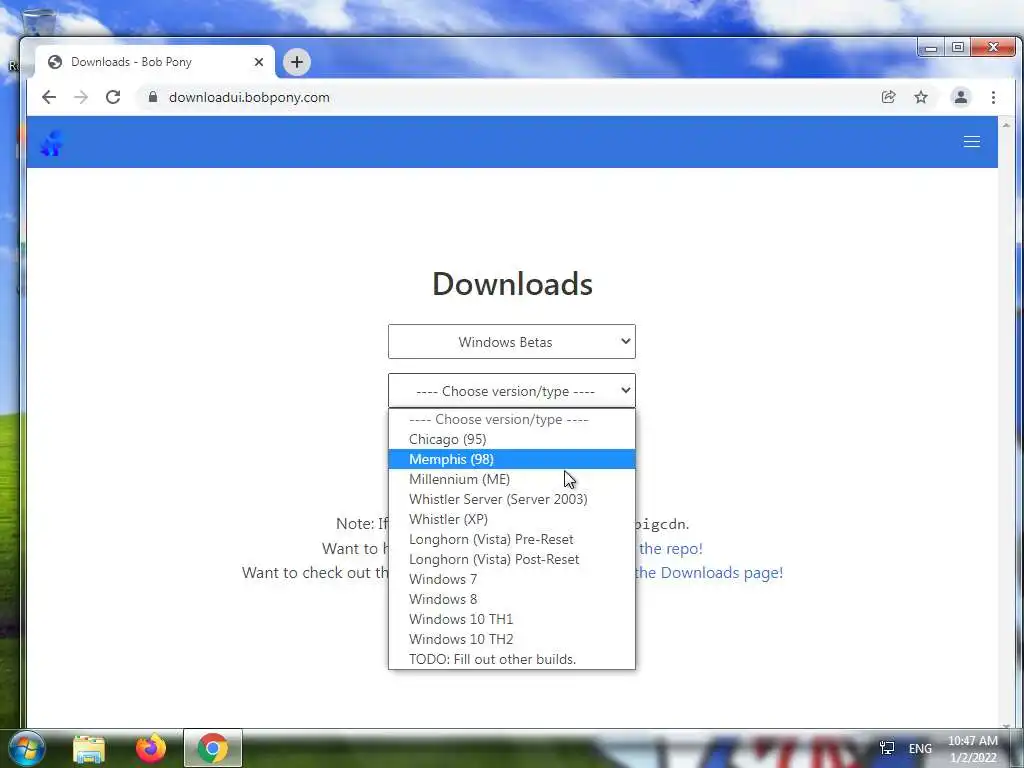Click the taskbar clock showing 10:47 AM

coord(973,749)
